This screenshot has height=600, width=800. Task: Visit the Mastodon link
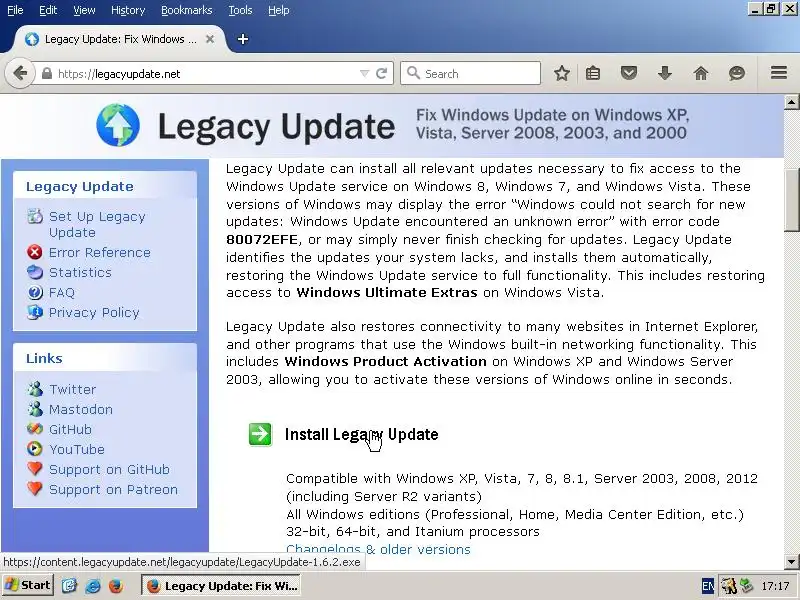tap(81, 409)
